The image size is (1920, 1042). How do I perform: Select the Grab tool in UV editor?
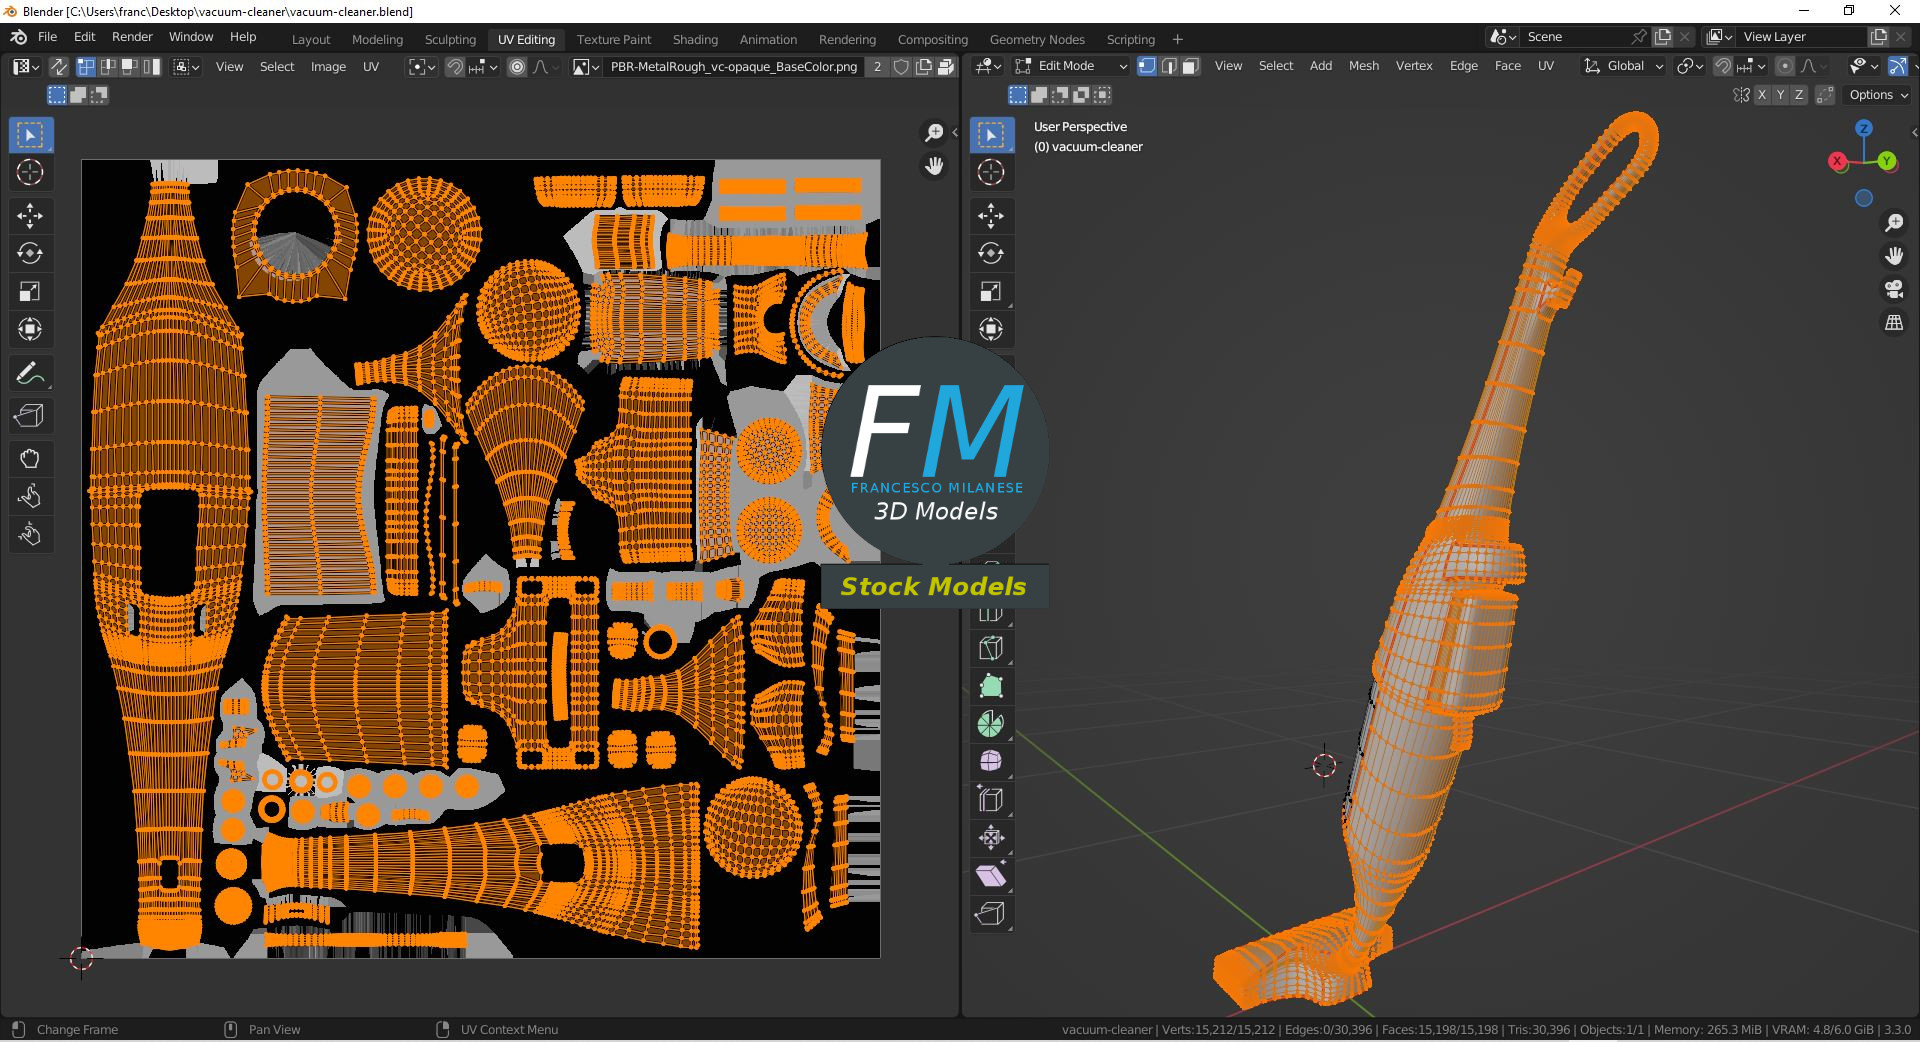(x=30, y=459)
